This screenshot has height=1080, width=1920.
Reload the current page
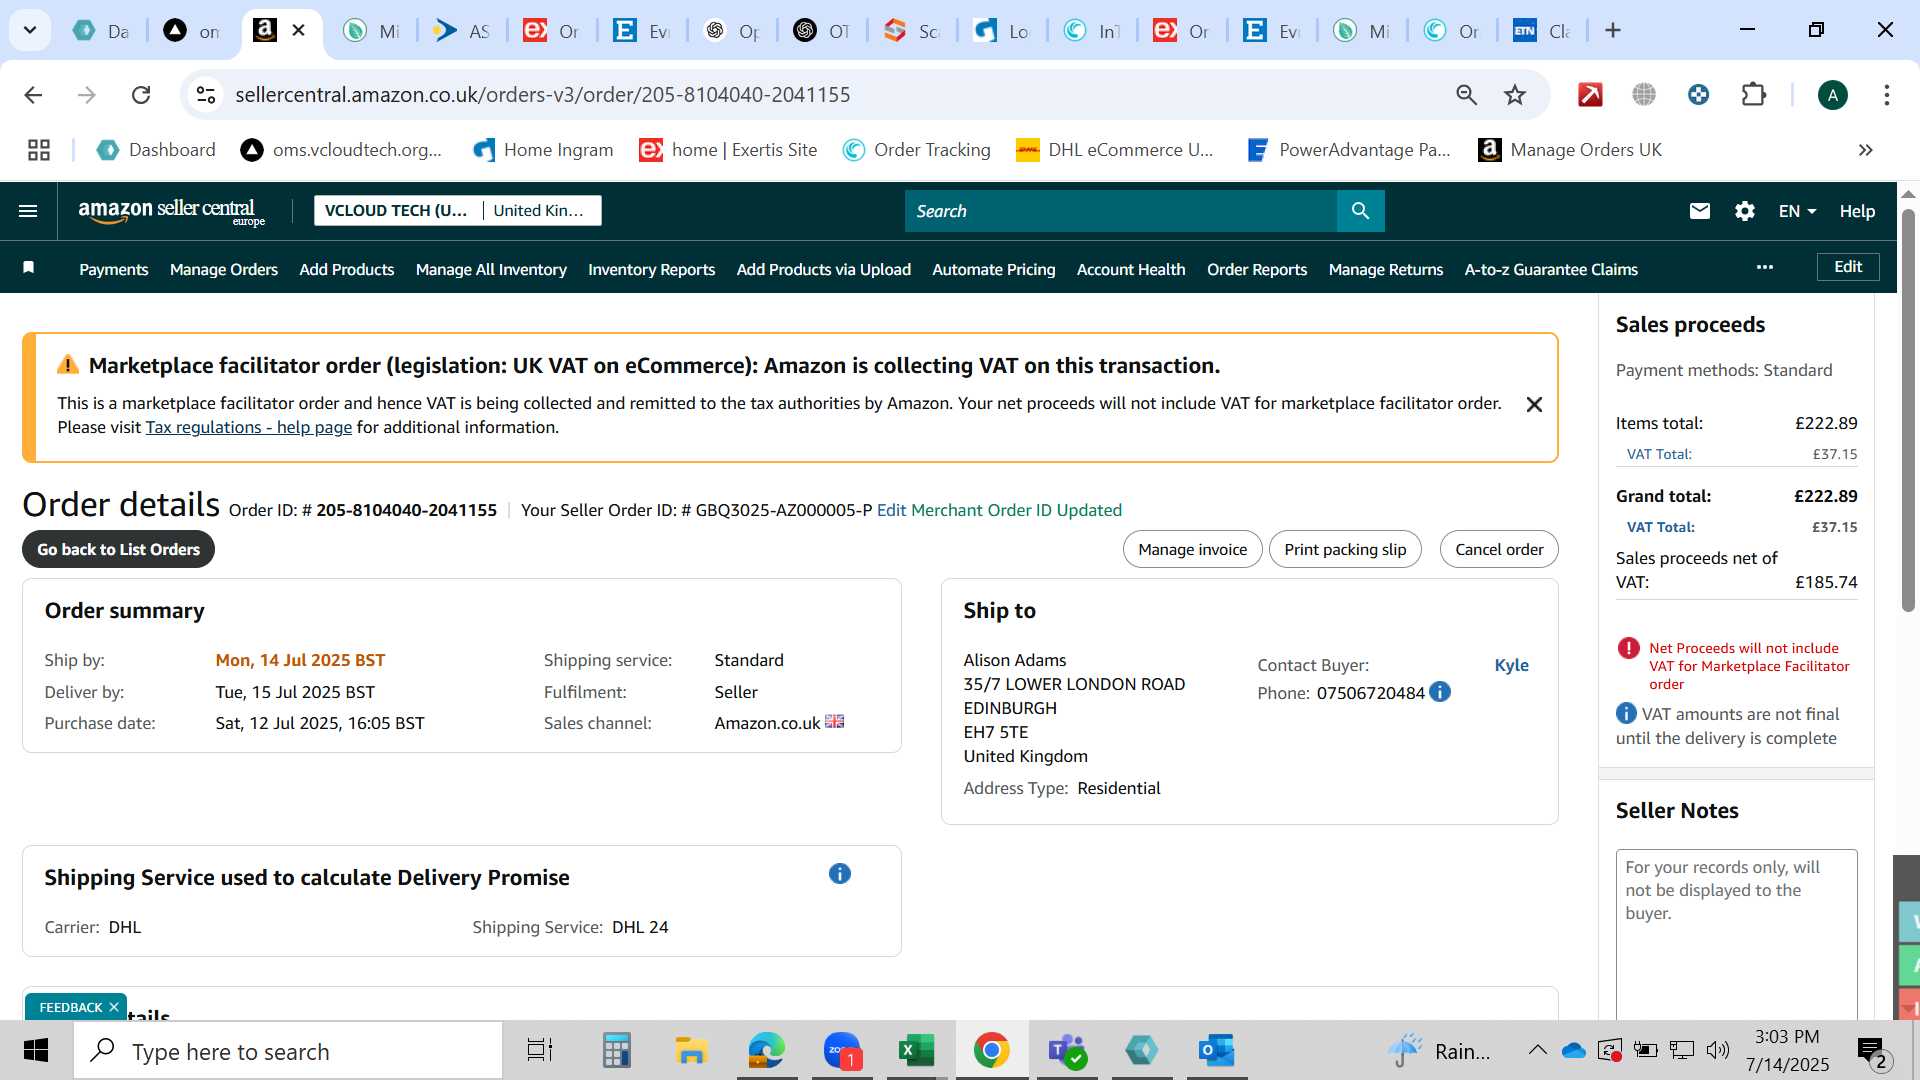point(141,95)
